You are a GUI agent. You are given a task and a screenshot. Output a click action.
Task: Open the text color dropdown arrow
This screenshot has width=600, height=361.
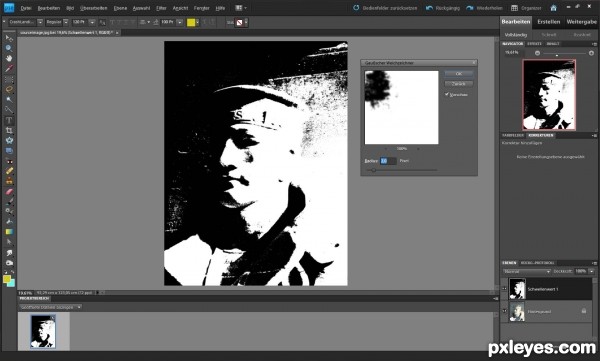197,22
